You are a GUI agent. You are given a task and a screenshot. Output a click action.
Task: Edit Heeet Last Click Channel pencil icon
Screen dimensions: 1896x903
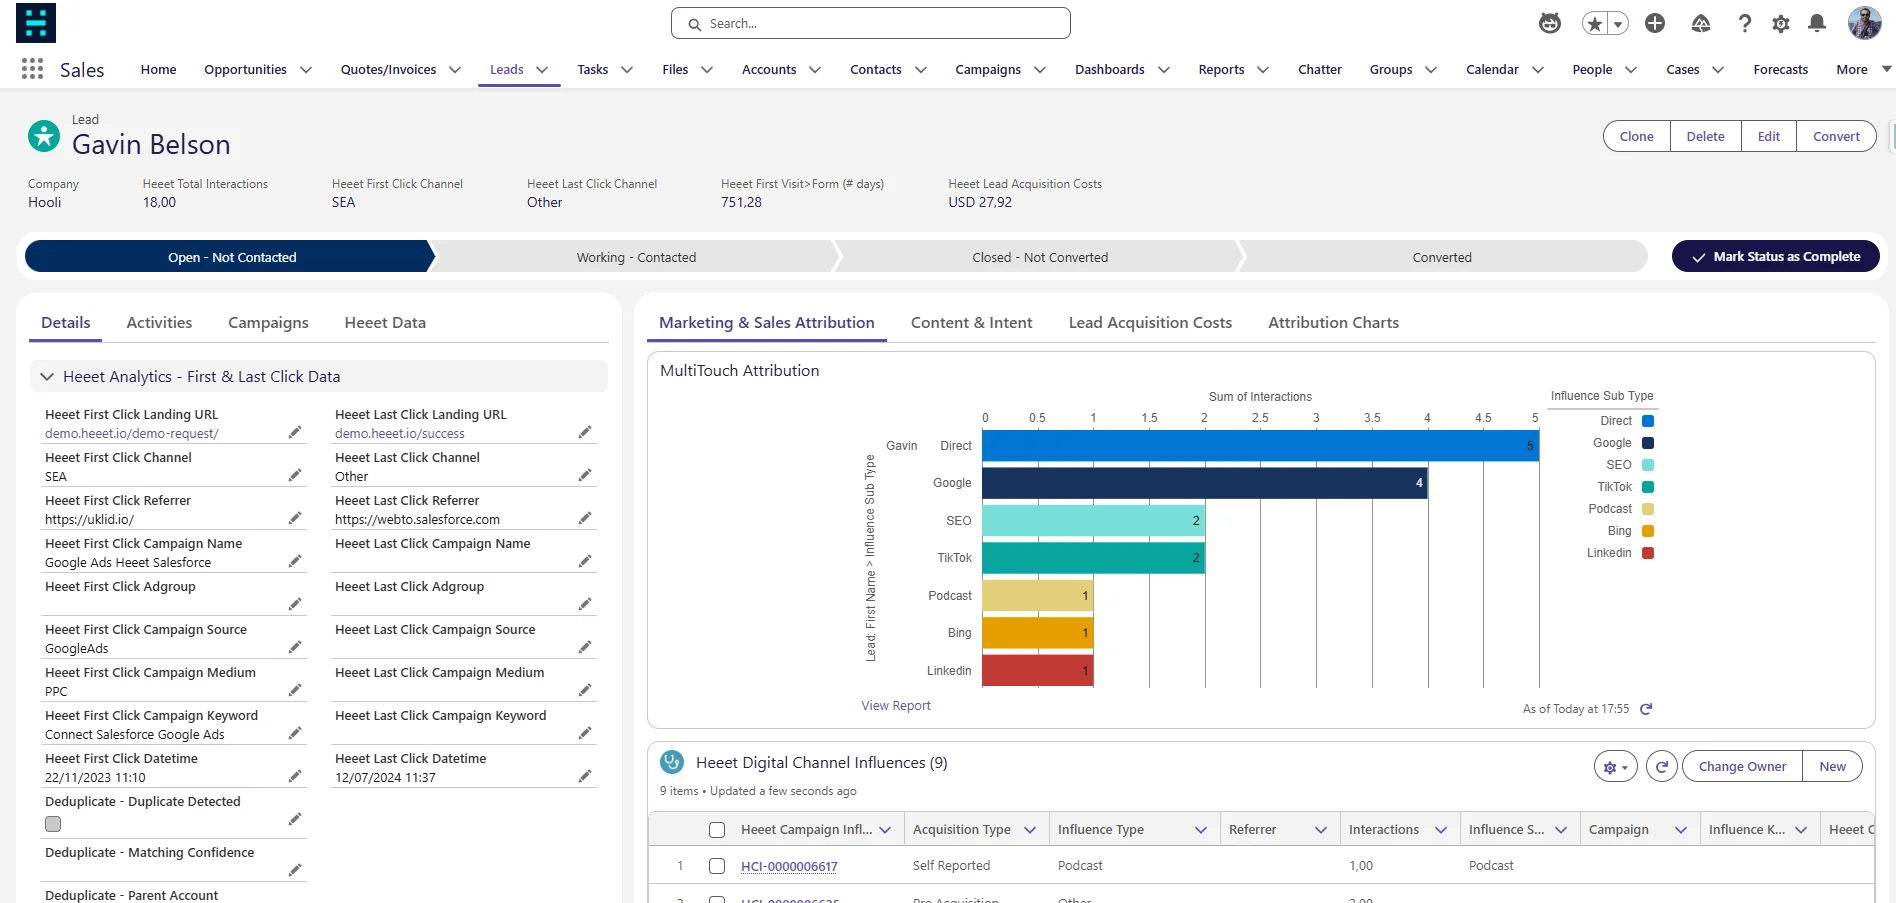coord(585,475)
